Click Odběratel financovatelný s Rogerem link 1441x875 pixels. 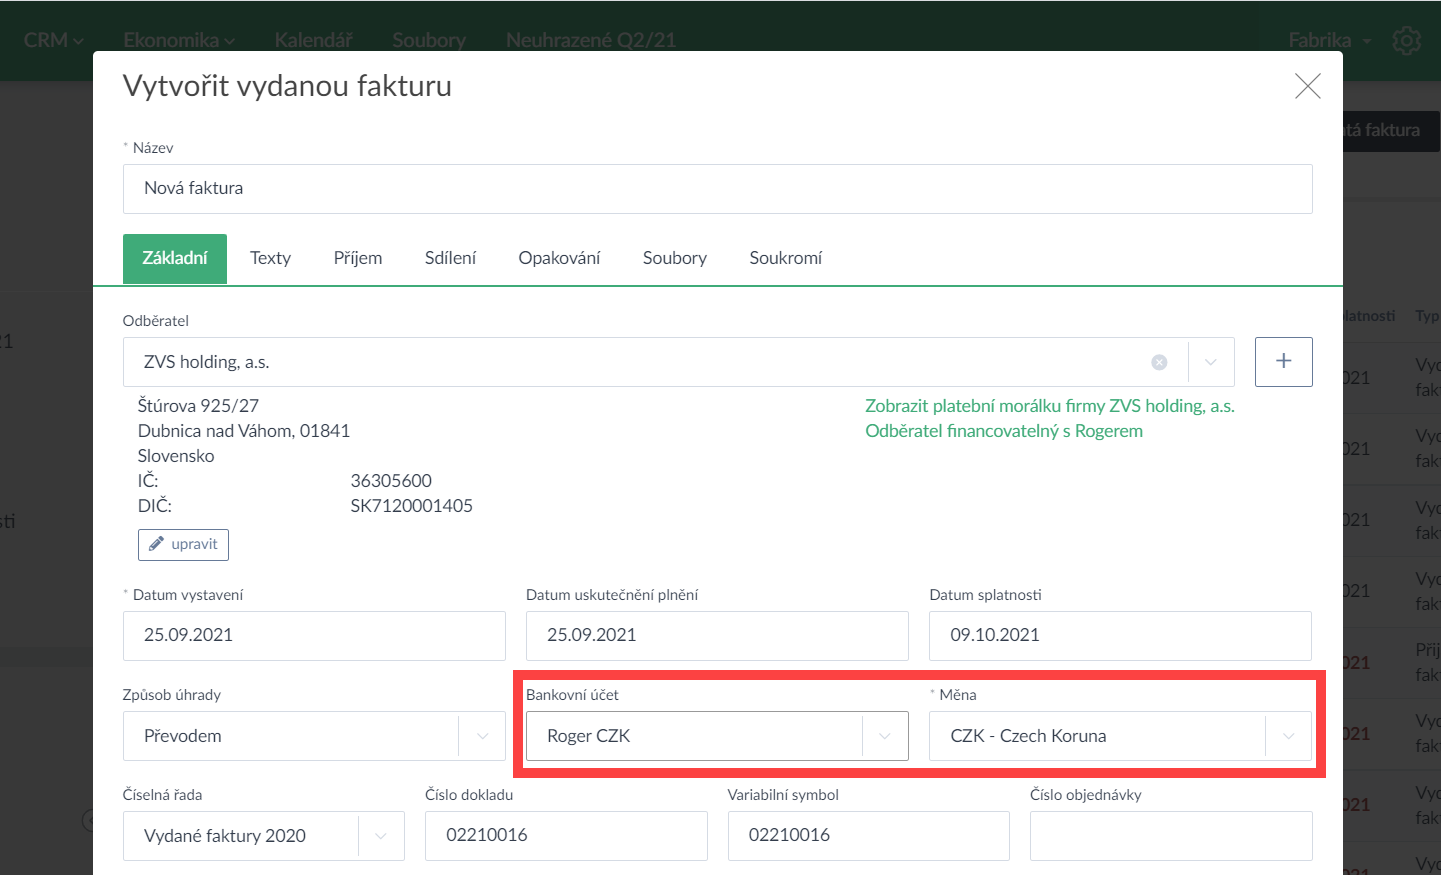pos(1003,431)
